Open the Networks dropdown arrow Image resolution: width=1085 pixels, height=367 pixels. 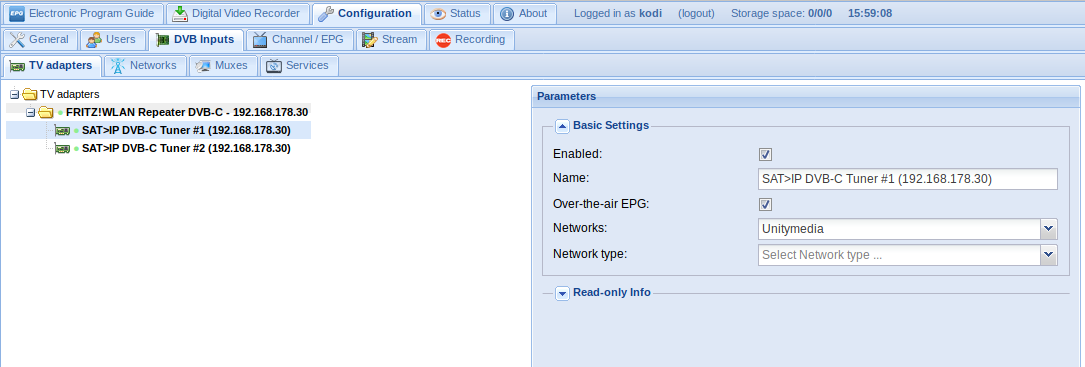[x=1049, y=229]
